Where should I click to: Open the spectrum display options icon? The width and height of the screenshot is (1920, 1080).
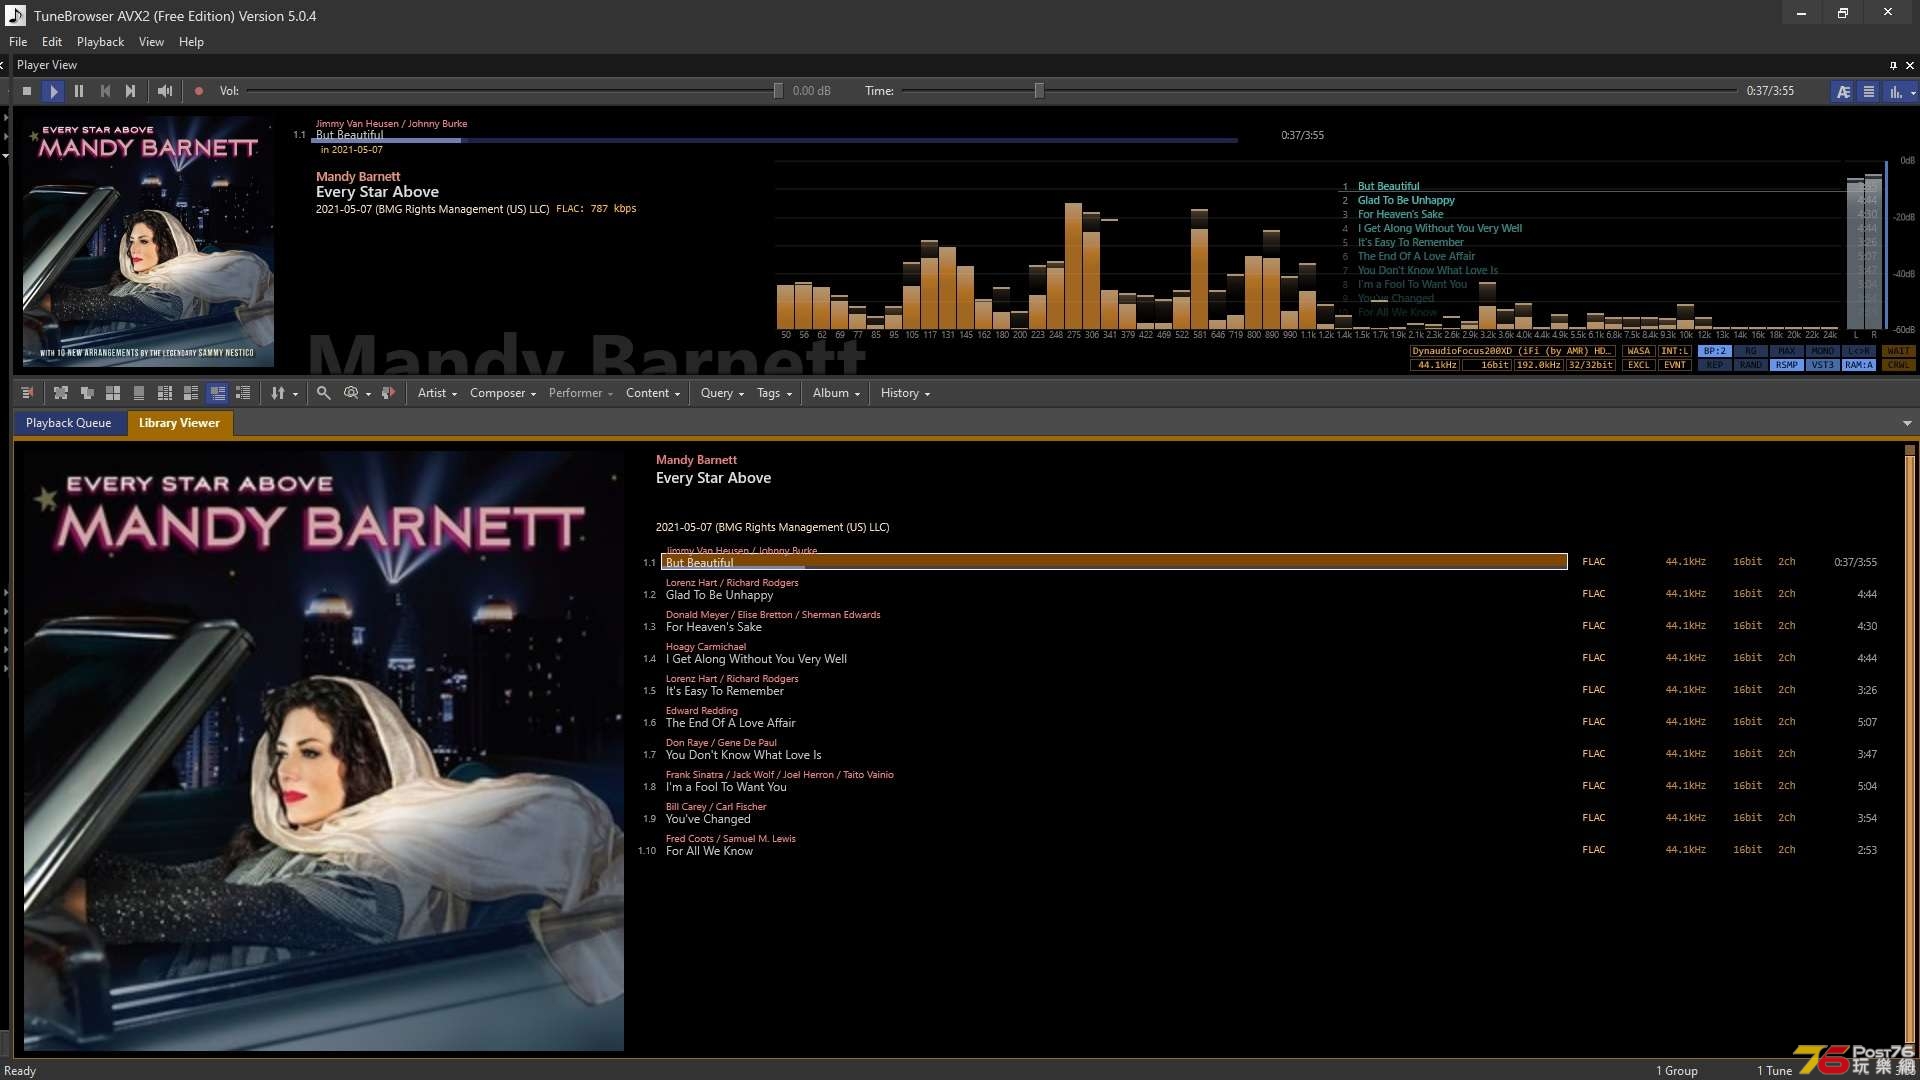1895,91
